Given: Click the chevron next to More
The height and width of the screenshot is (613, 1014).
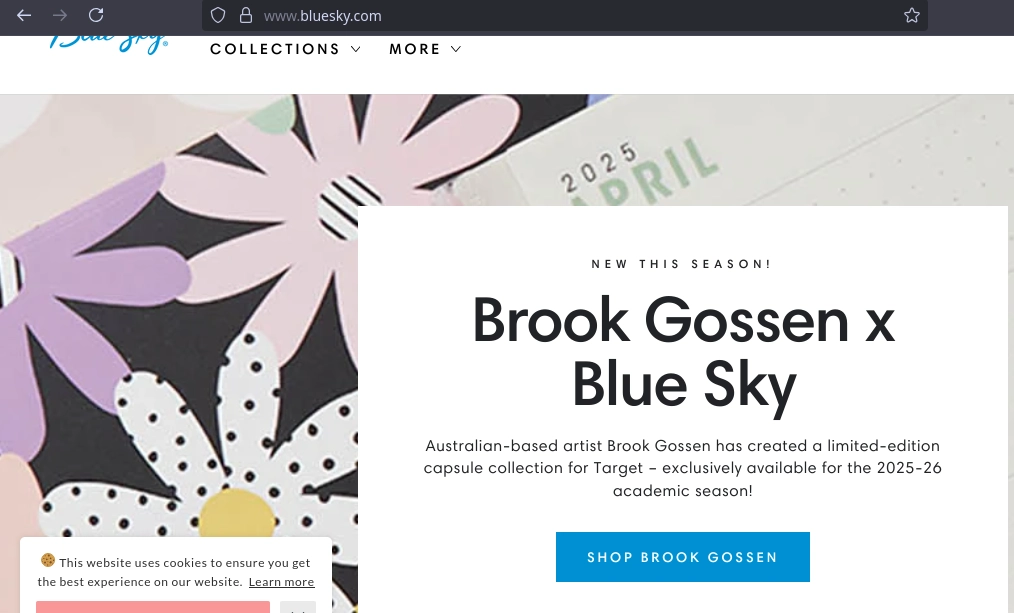Looking at the screenshot, I should pos(456,49).
